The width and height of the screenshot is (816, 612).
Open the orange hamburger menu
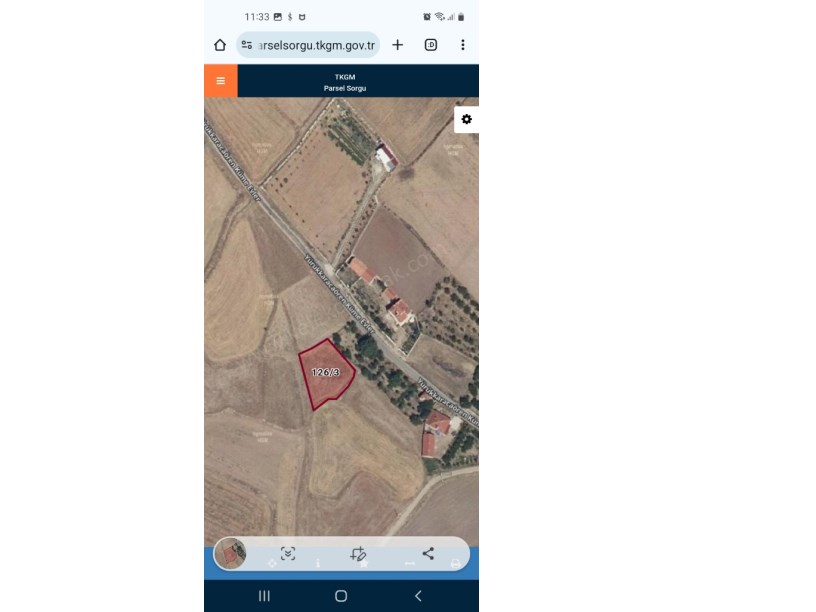click(221, 81)
